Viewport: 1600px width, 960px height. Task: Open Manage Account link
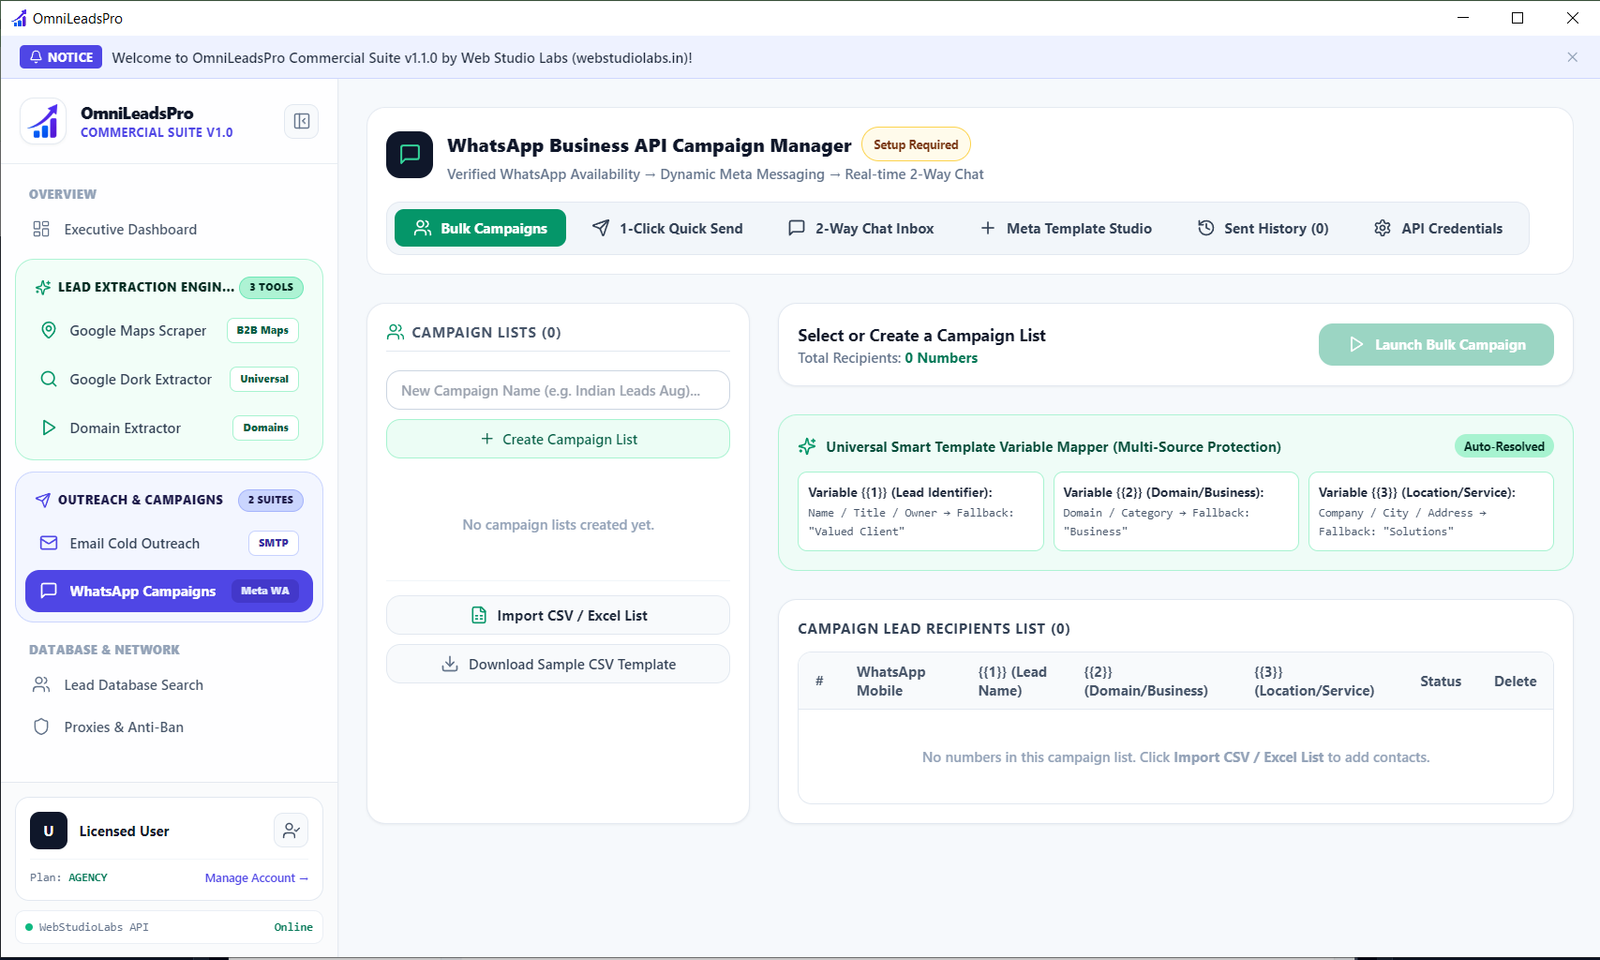(256, 878)
